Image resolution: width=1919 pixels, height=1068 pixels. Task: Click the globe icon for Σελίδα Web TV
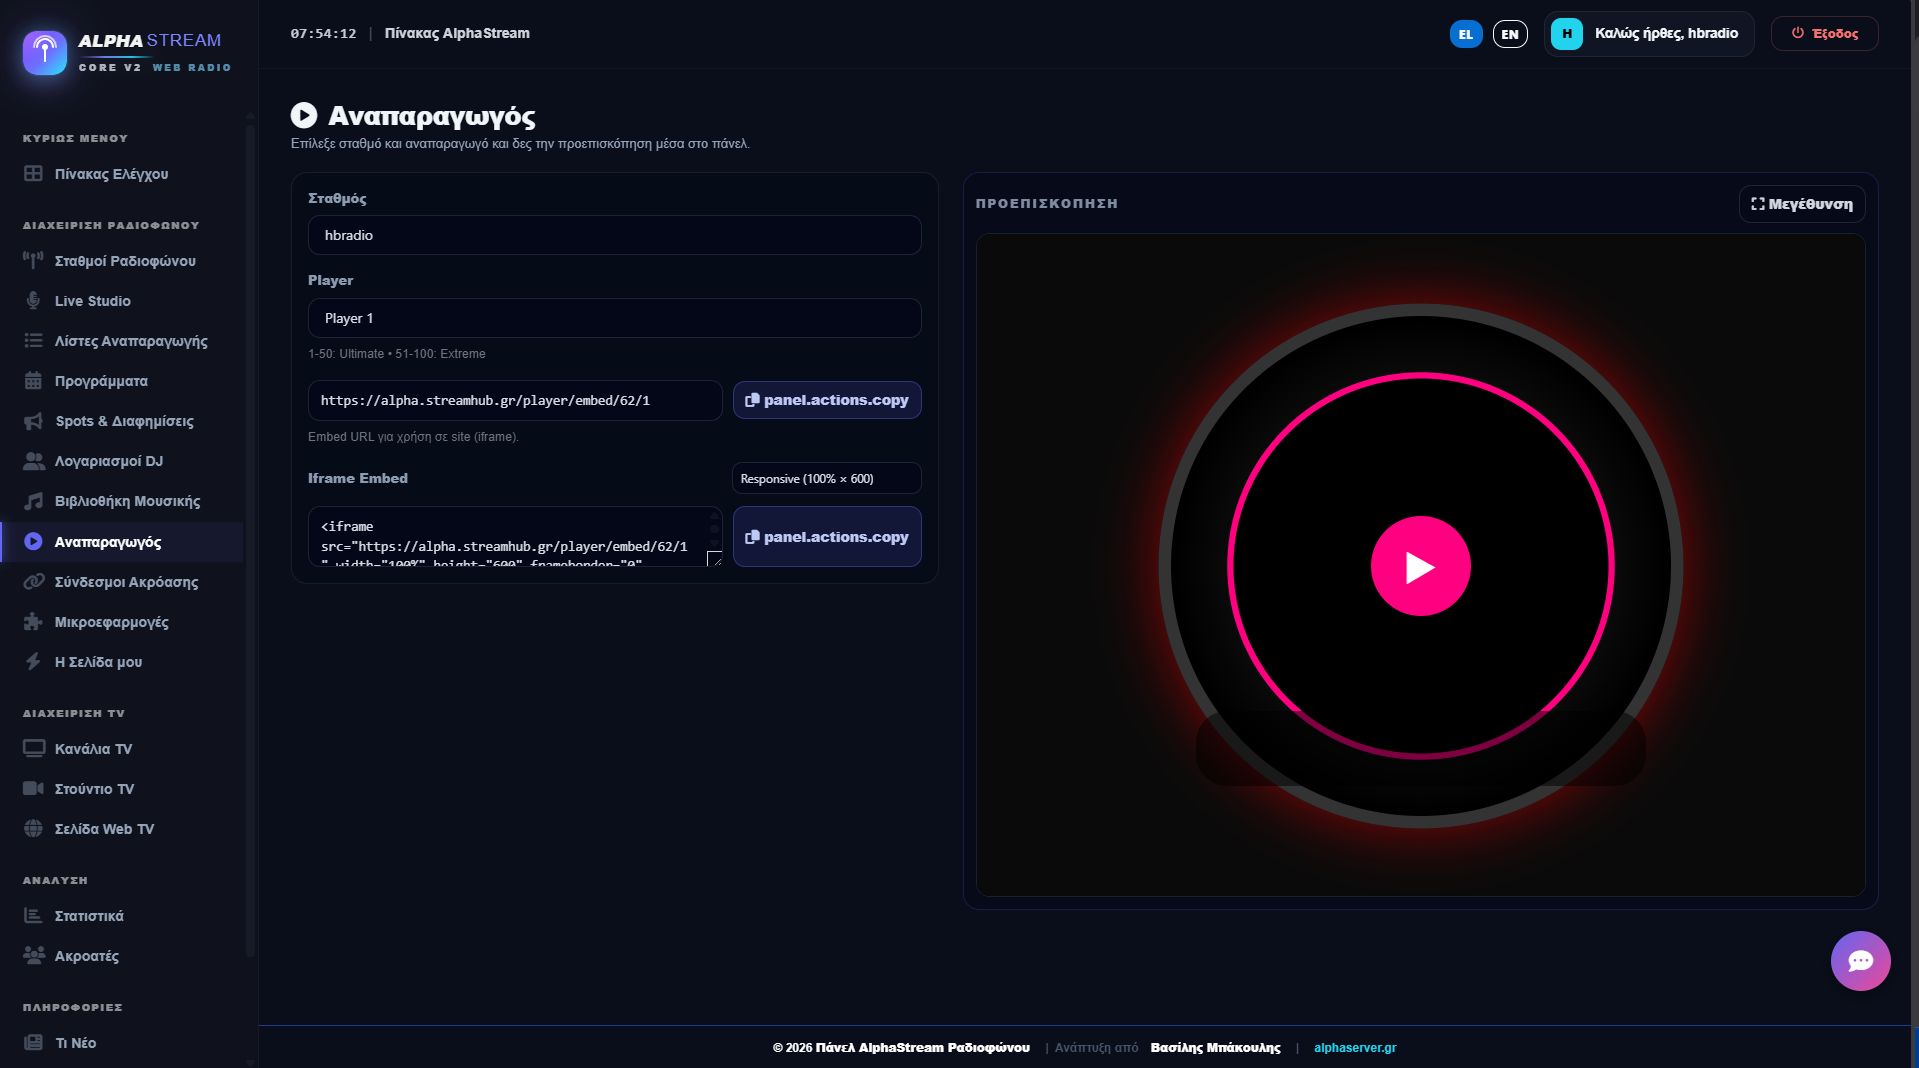click(33, 828)
